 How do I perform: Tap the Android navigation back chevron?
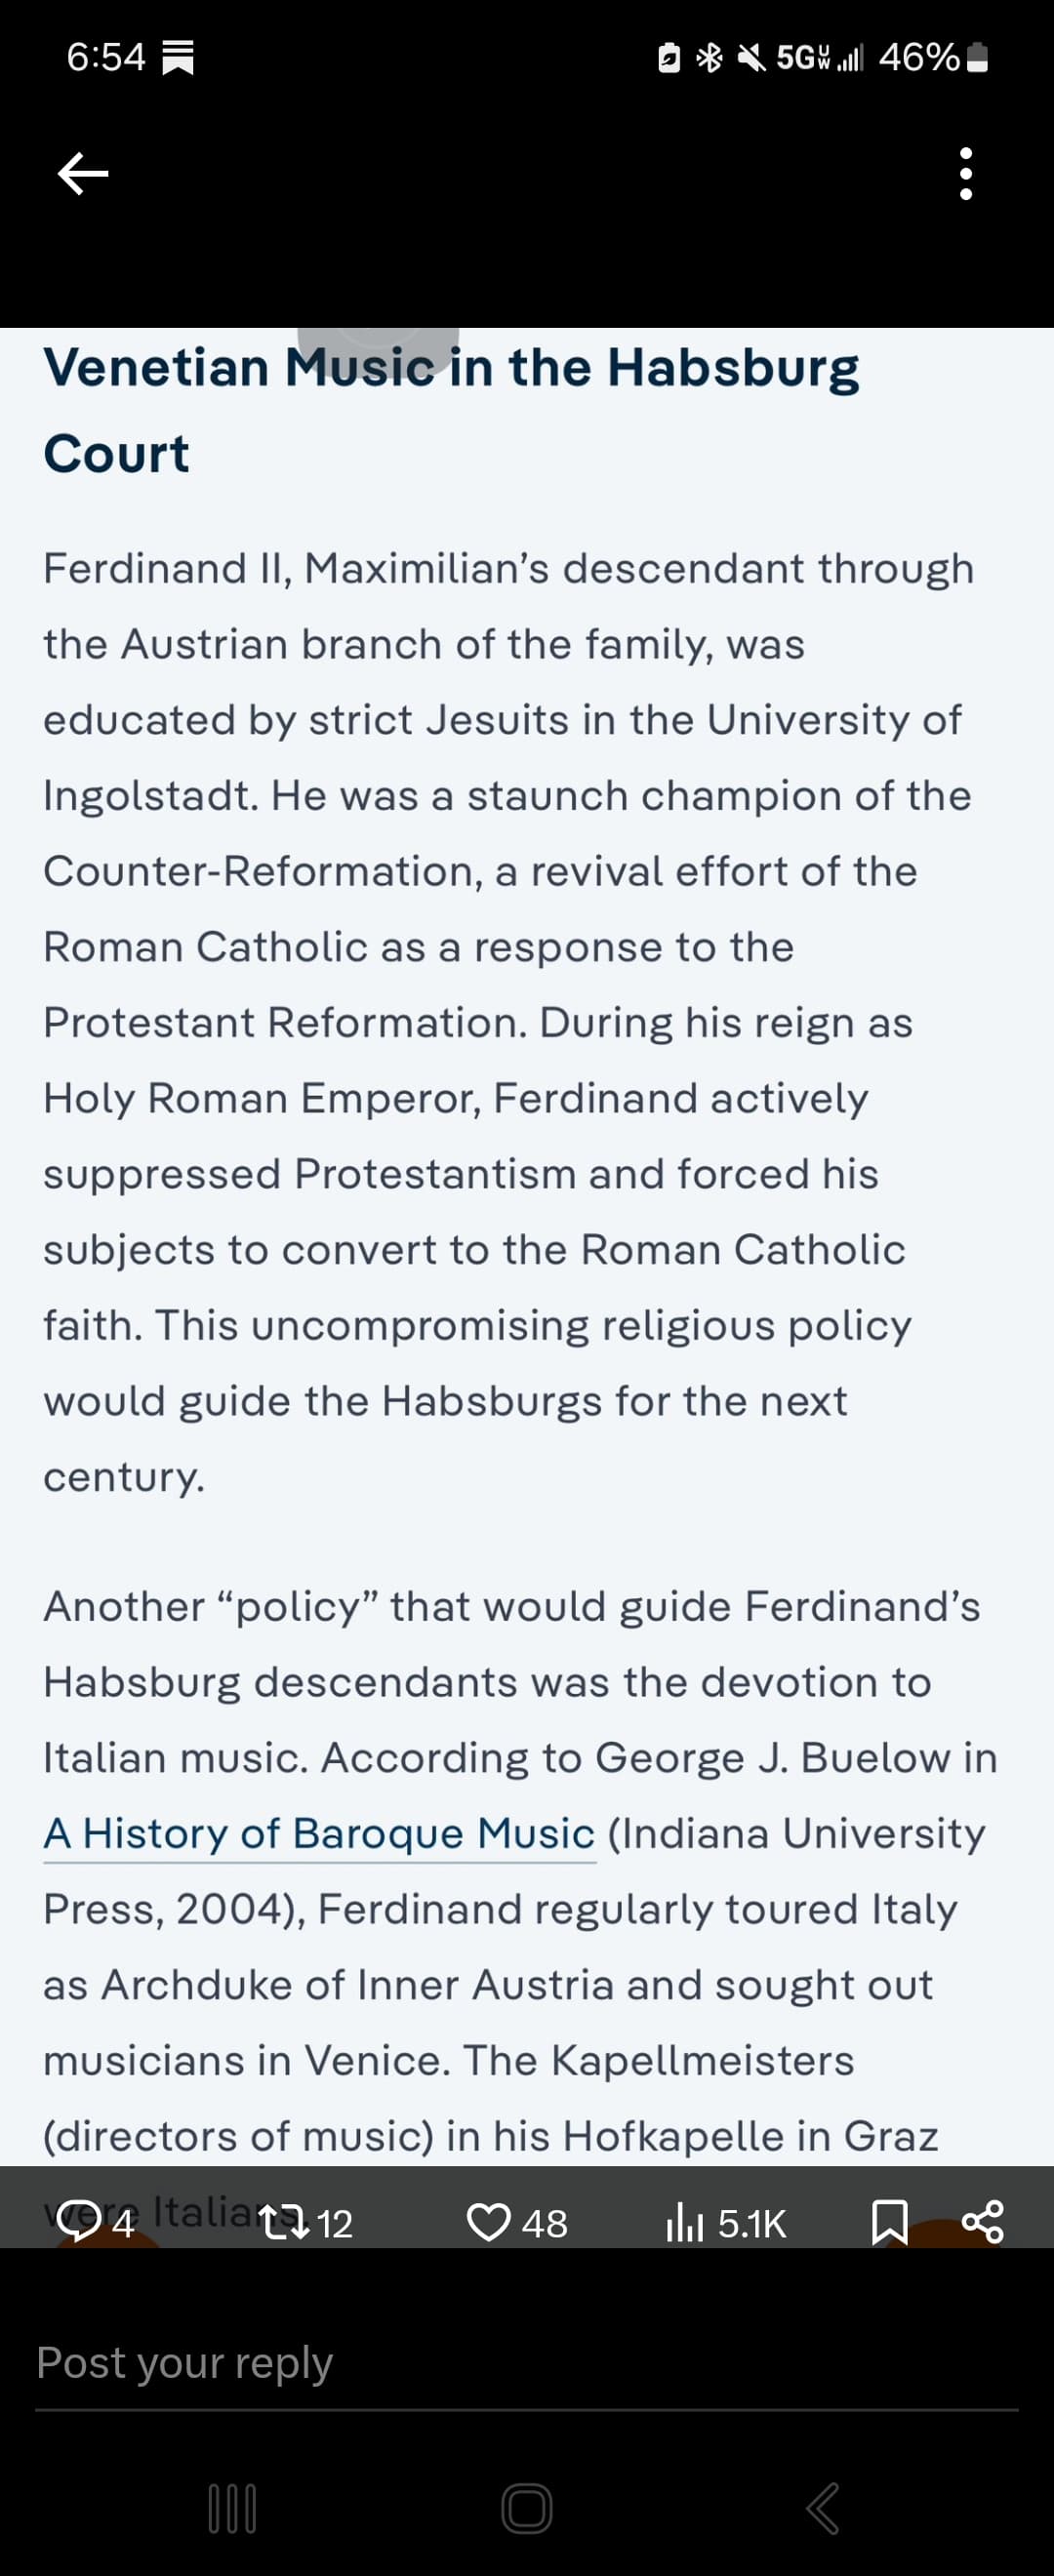pos(822,2509)
